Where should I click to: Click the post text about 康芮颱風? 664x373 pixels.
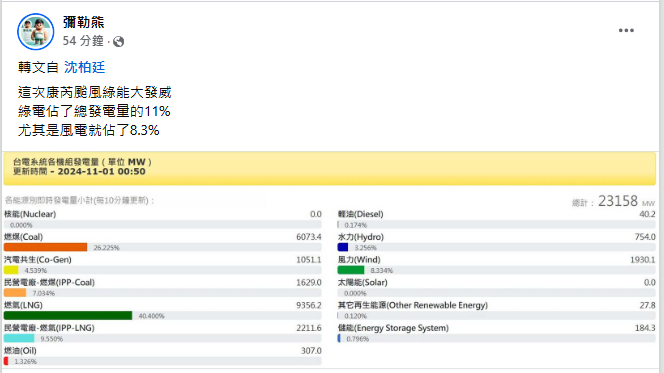tap(94, 111)
